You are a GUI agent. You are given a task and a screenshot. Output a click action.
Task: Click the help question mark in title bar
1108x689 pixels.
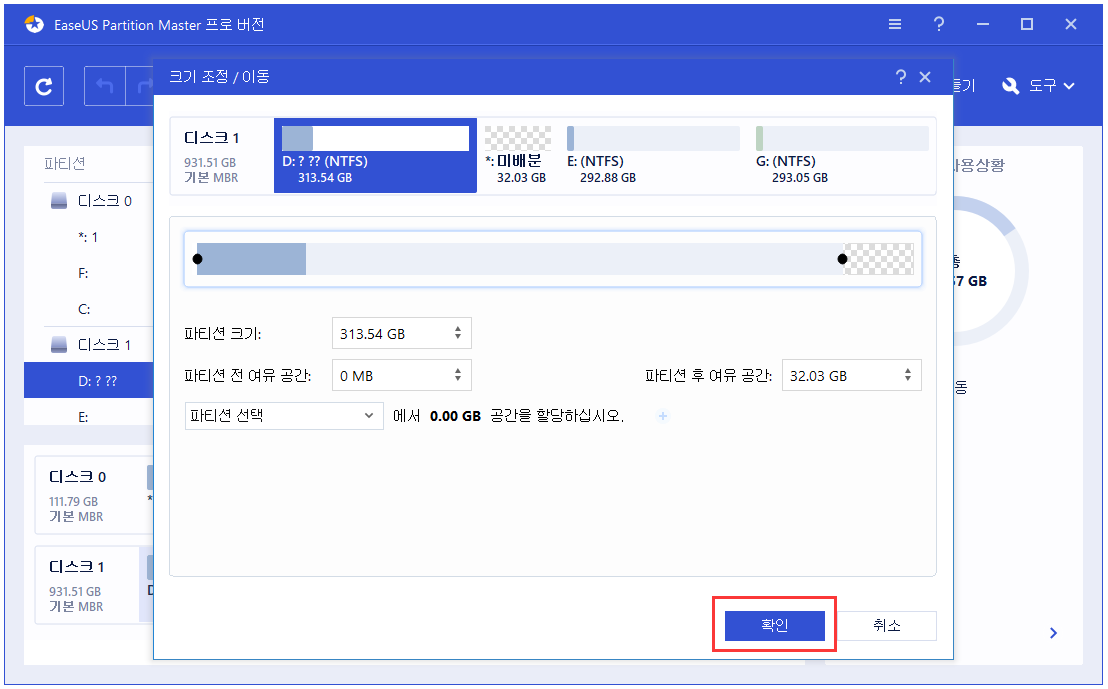coord(939,24)
